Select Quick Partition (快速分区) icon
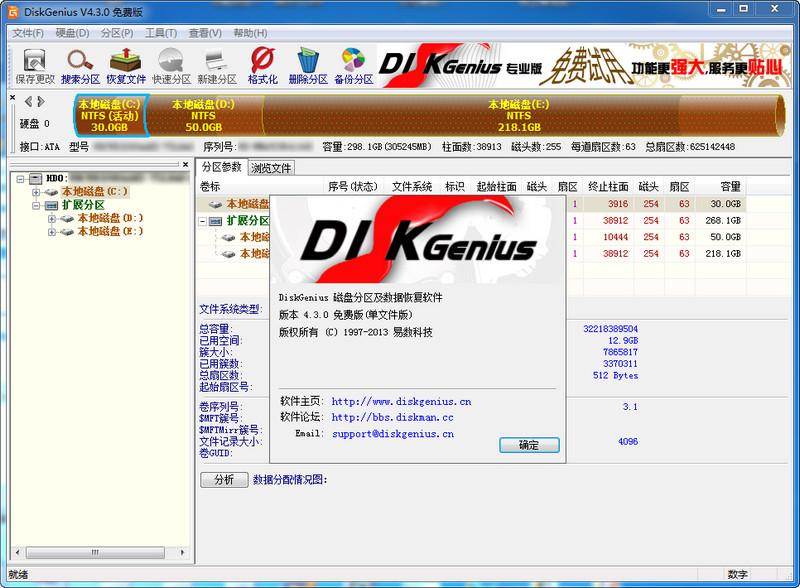 [171, 66]
